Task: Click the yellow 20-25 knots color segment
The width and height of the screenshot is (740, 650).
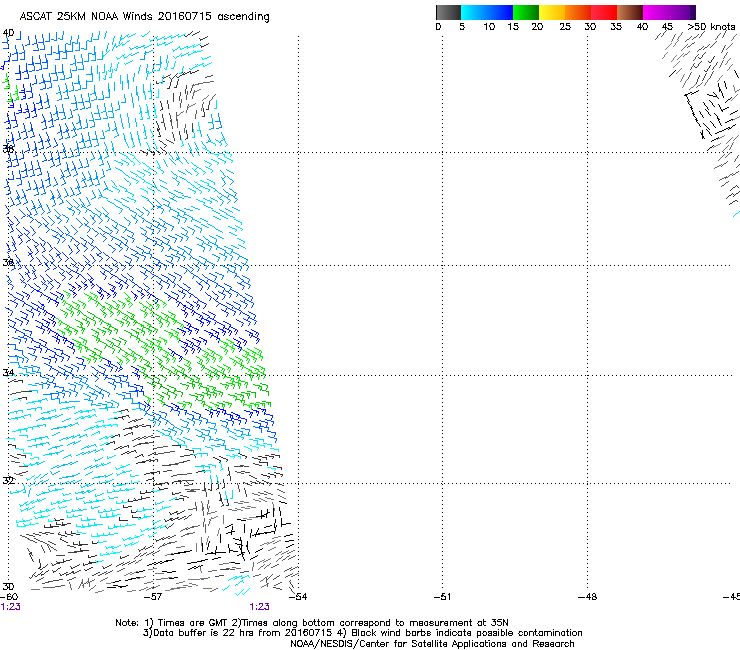Action: tap(552, 12)
